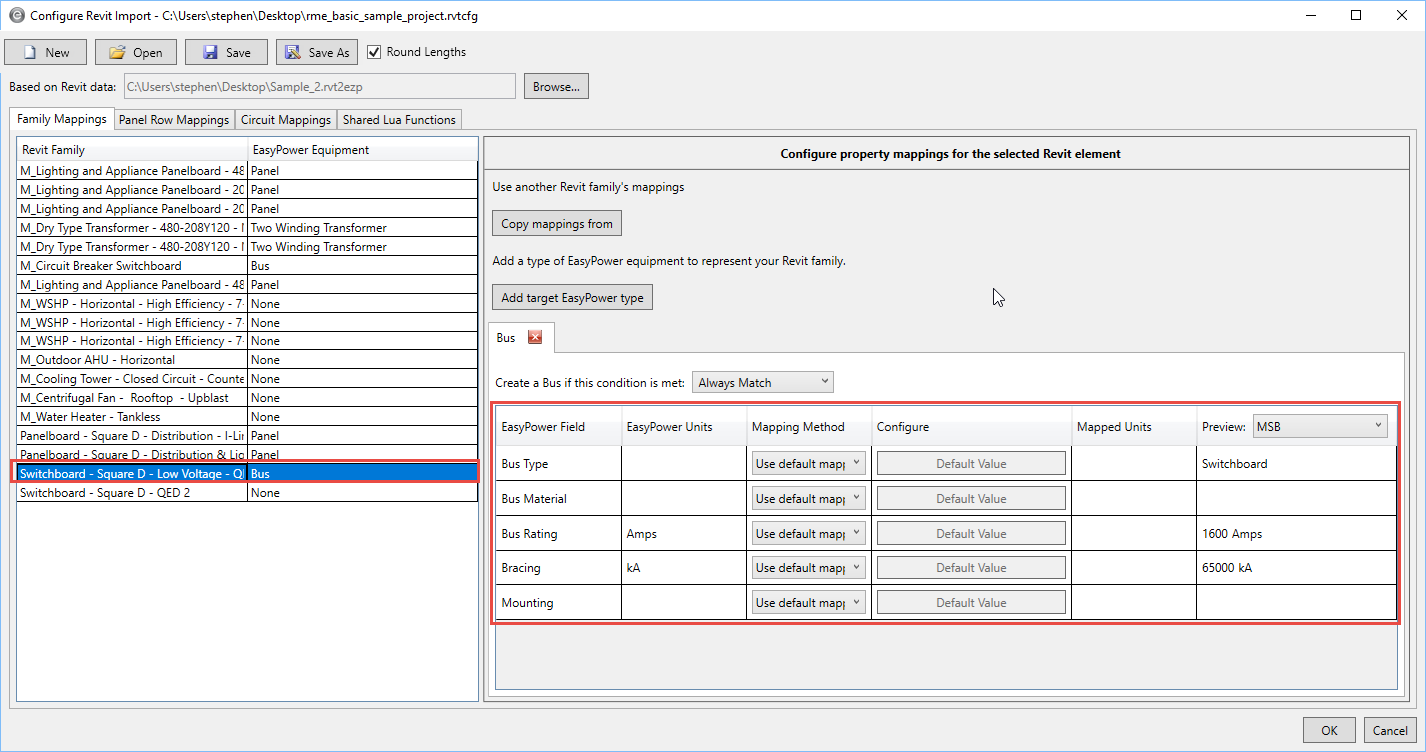
Task: Open Bus Rating mapping method dropdown
Action: tap(808, 534)
